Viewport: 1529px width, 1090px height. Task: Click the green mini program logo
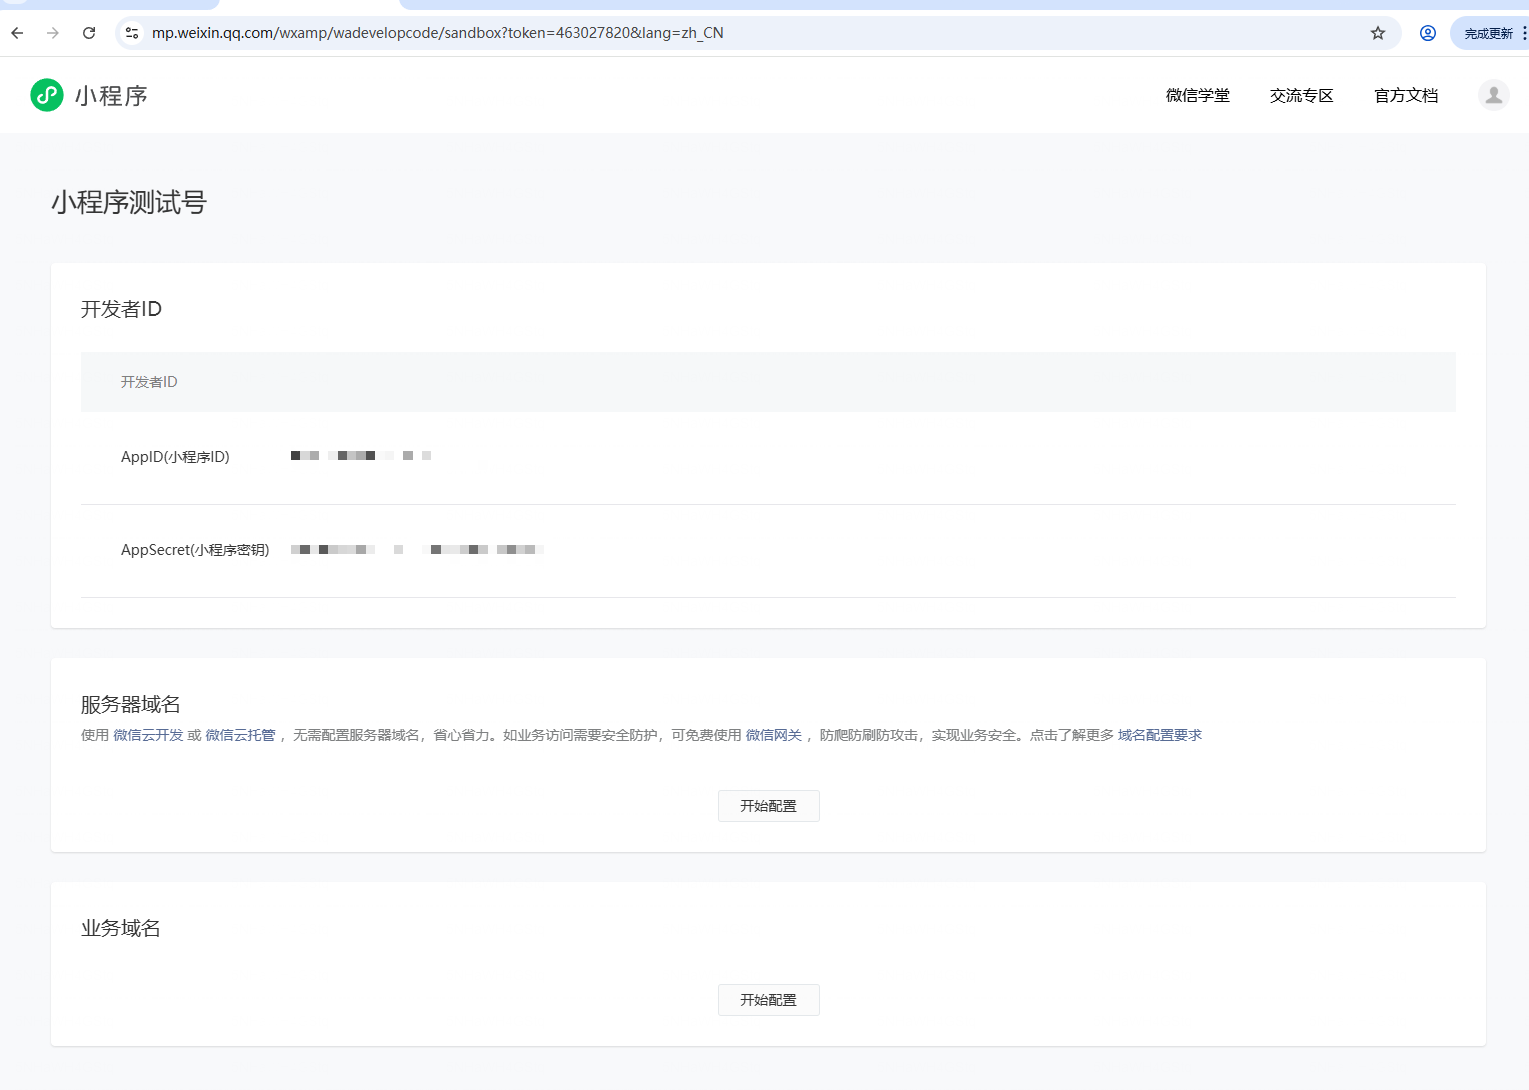point(47,95)
